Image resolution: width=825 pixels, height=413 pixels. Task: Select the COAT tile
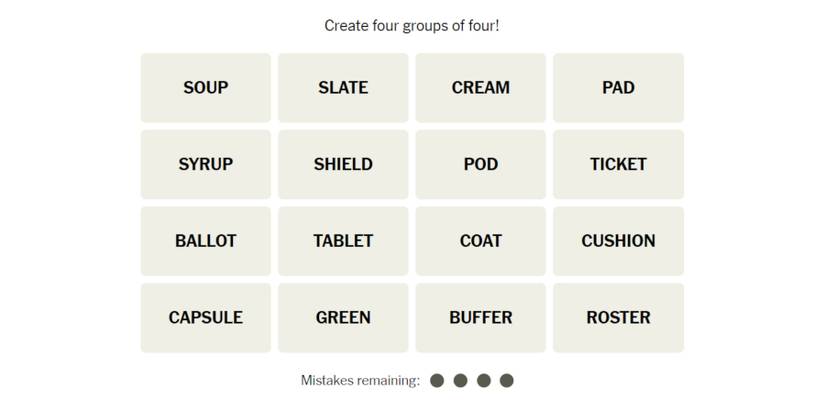pyautogui.click(x=481, y=241)
